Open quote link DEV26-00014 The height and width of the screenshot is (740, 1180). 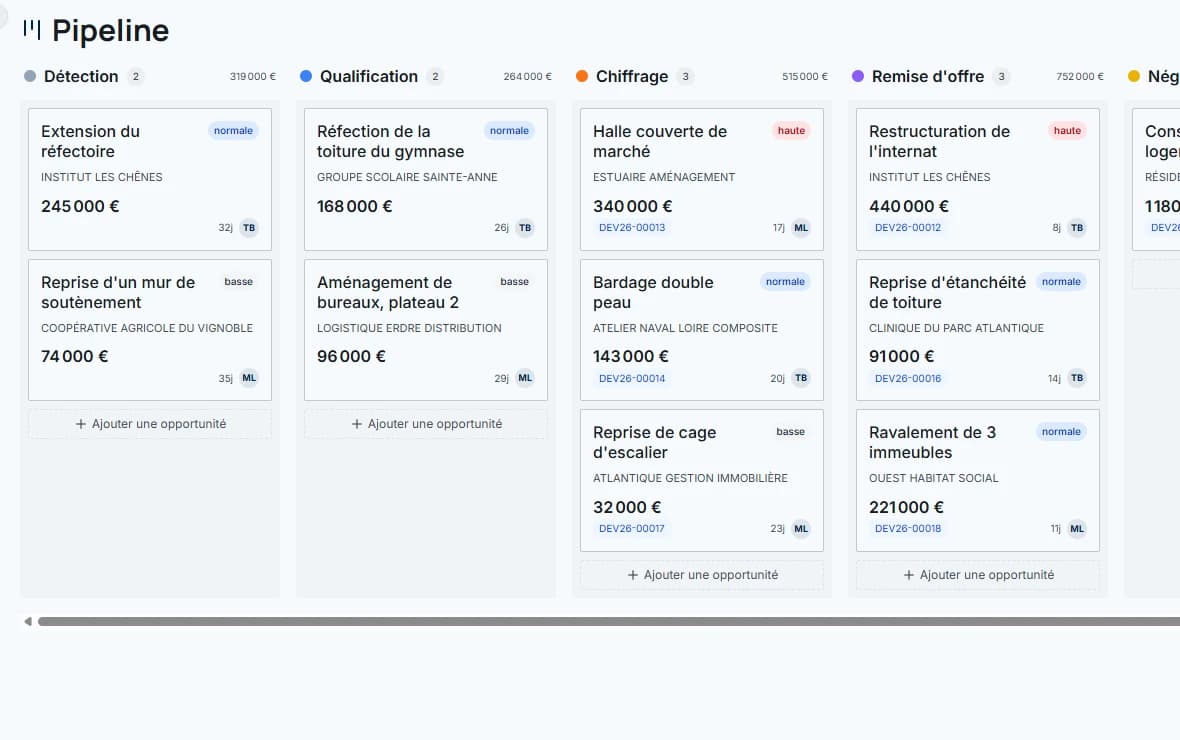click(x=632, y=379)
